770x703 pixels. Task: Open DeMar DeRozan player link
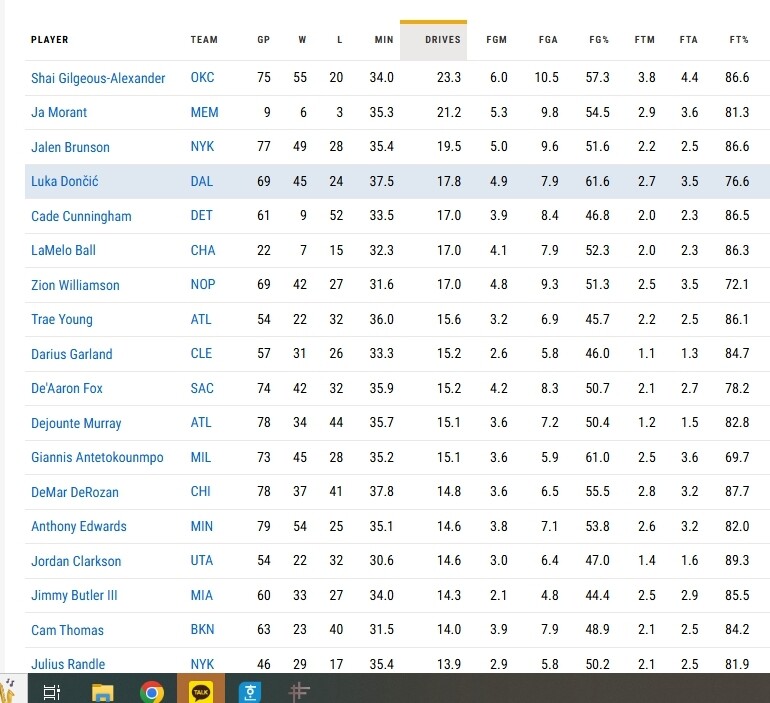pyautogui.click(x=75, y=492)
